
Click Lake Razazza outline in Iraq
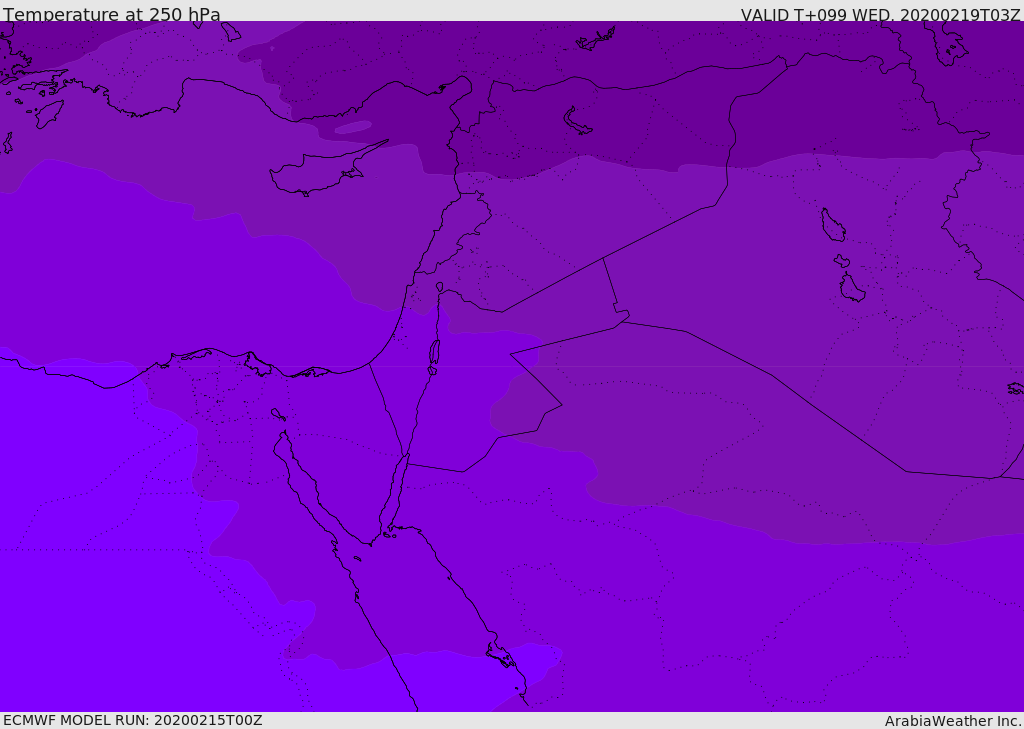pos(852,288)
